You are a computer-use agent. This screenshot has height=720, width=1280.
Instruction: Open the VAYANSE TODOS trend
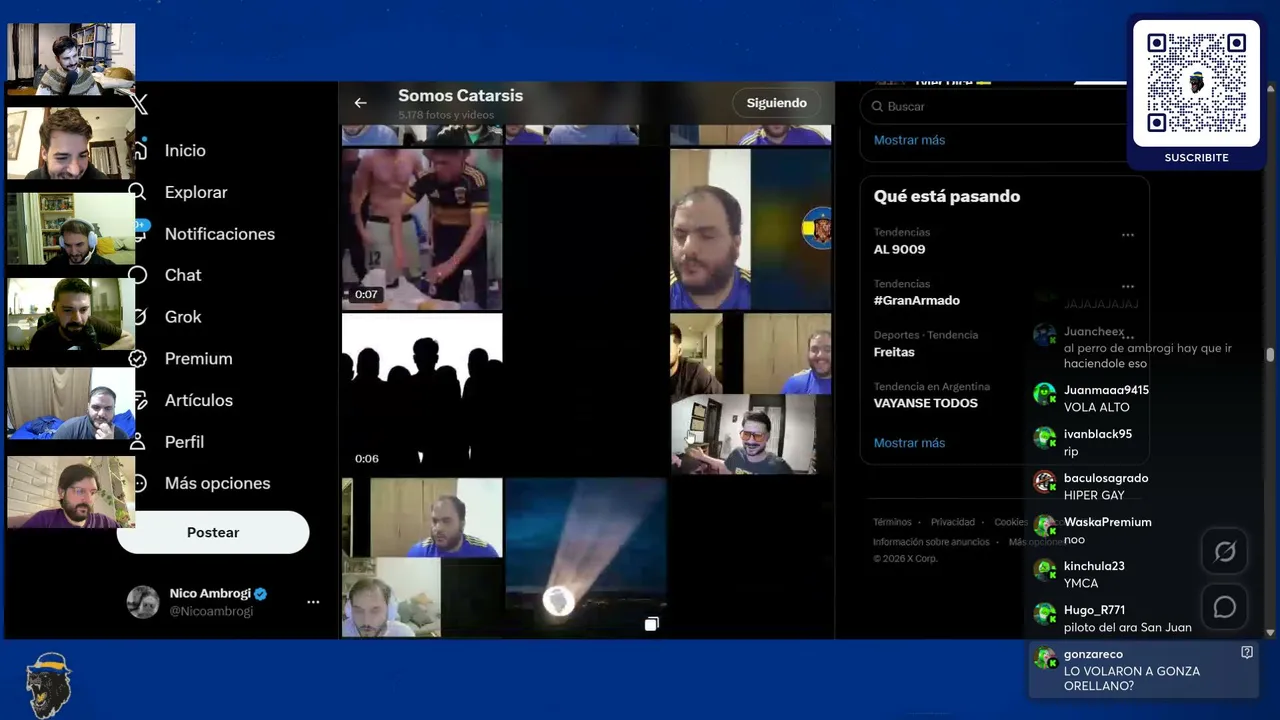pos(926,403)
